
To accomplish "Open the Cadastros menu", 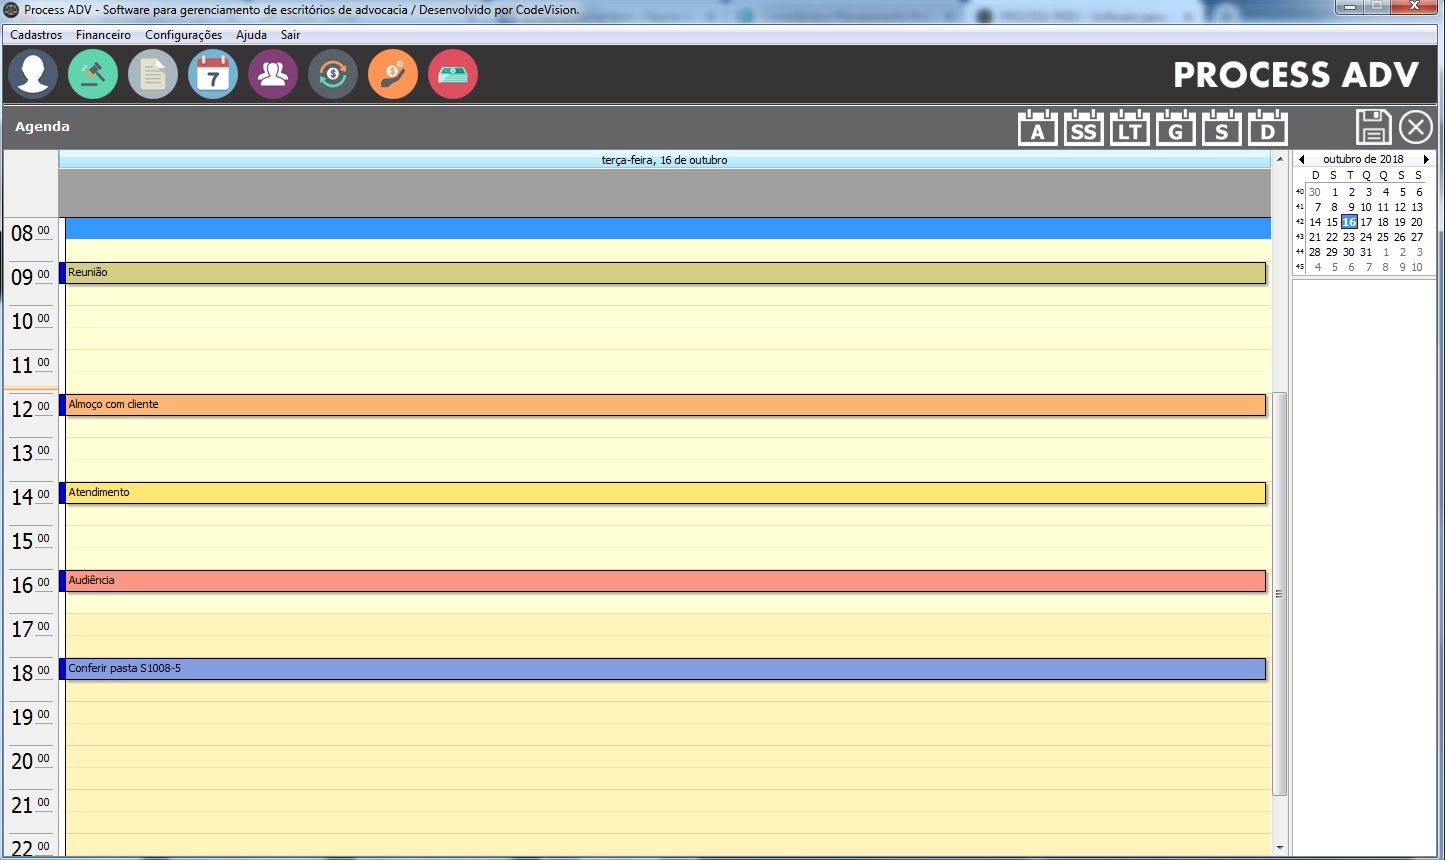I will click(36, 35).
